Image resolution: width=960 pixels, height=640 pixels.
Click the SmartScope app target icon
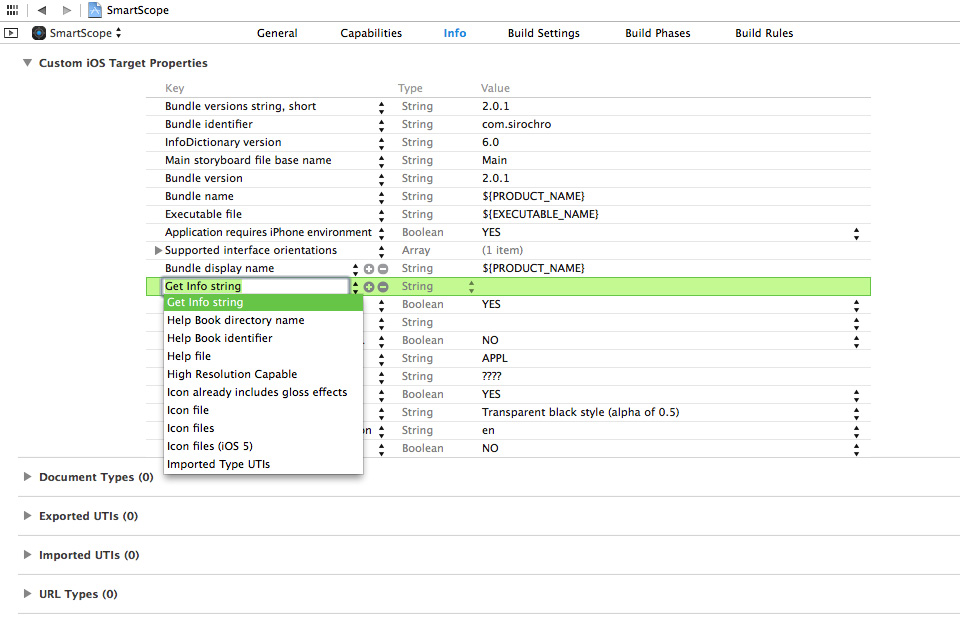pyautogui.click(x=37, y=32)
